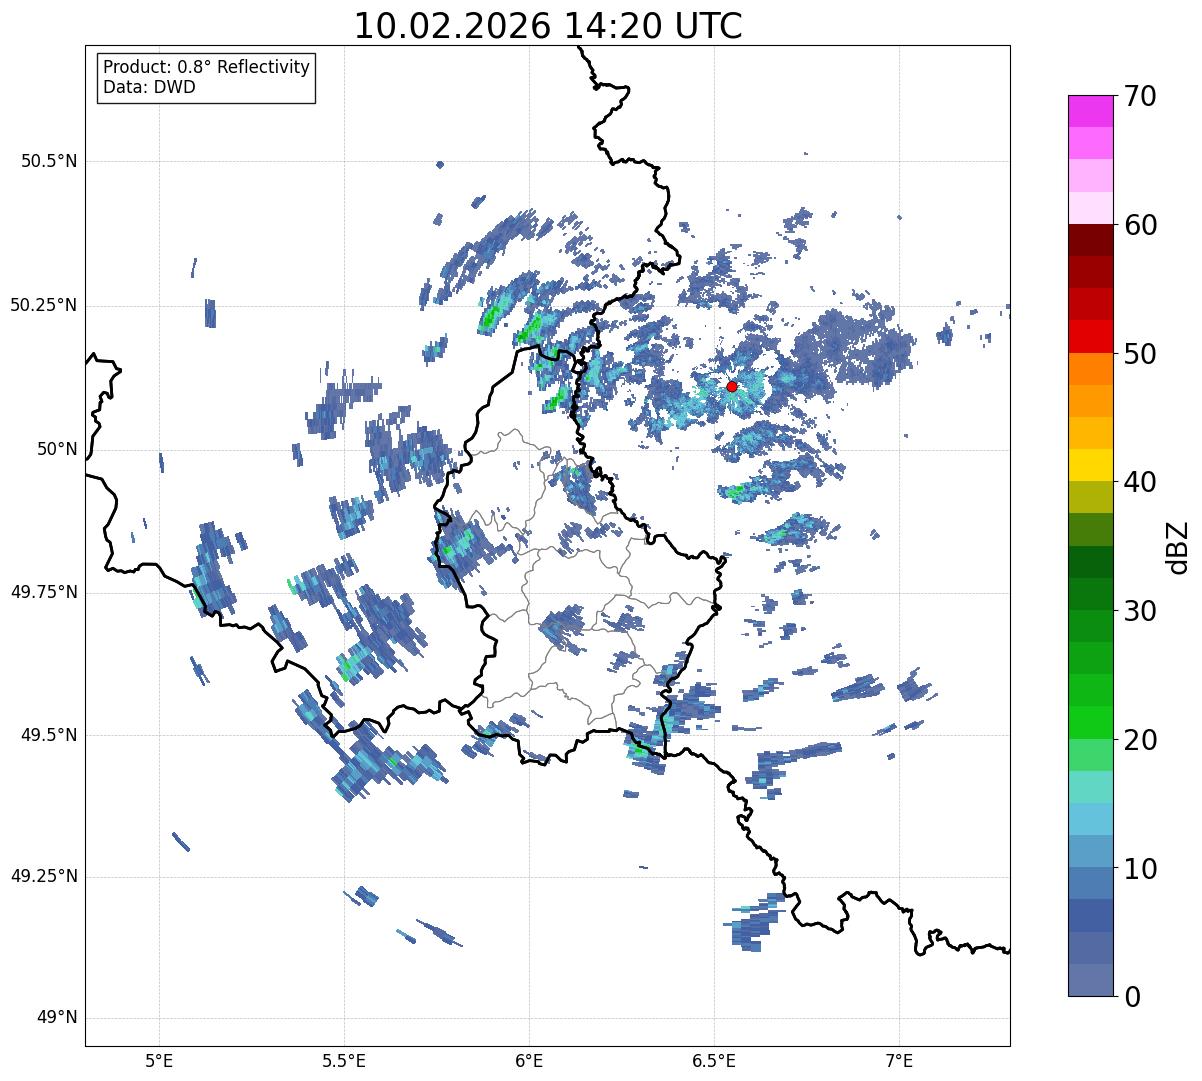Pick the top magenta colorbar swatch near 70
1202x1081 pixels.
click(1090, 111)
